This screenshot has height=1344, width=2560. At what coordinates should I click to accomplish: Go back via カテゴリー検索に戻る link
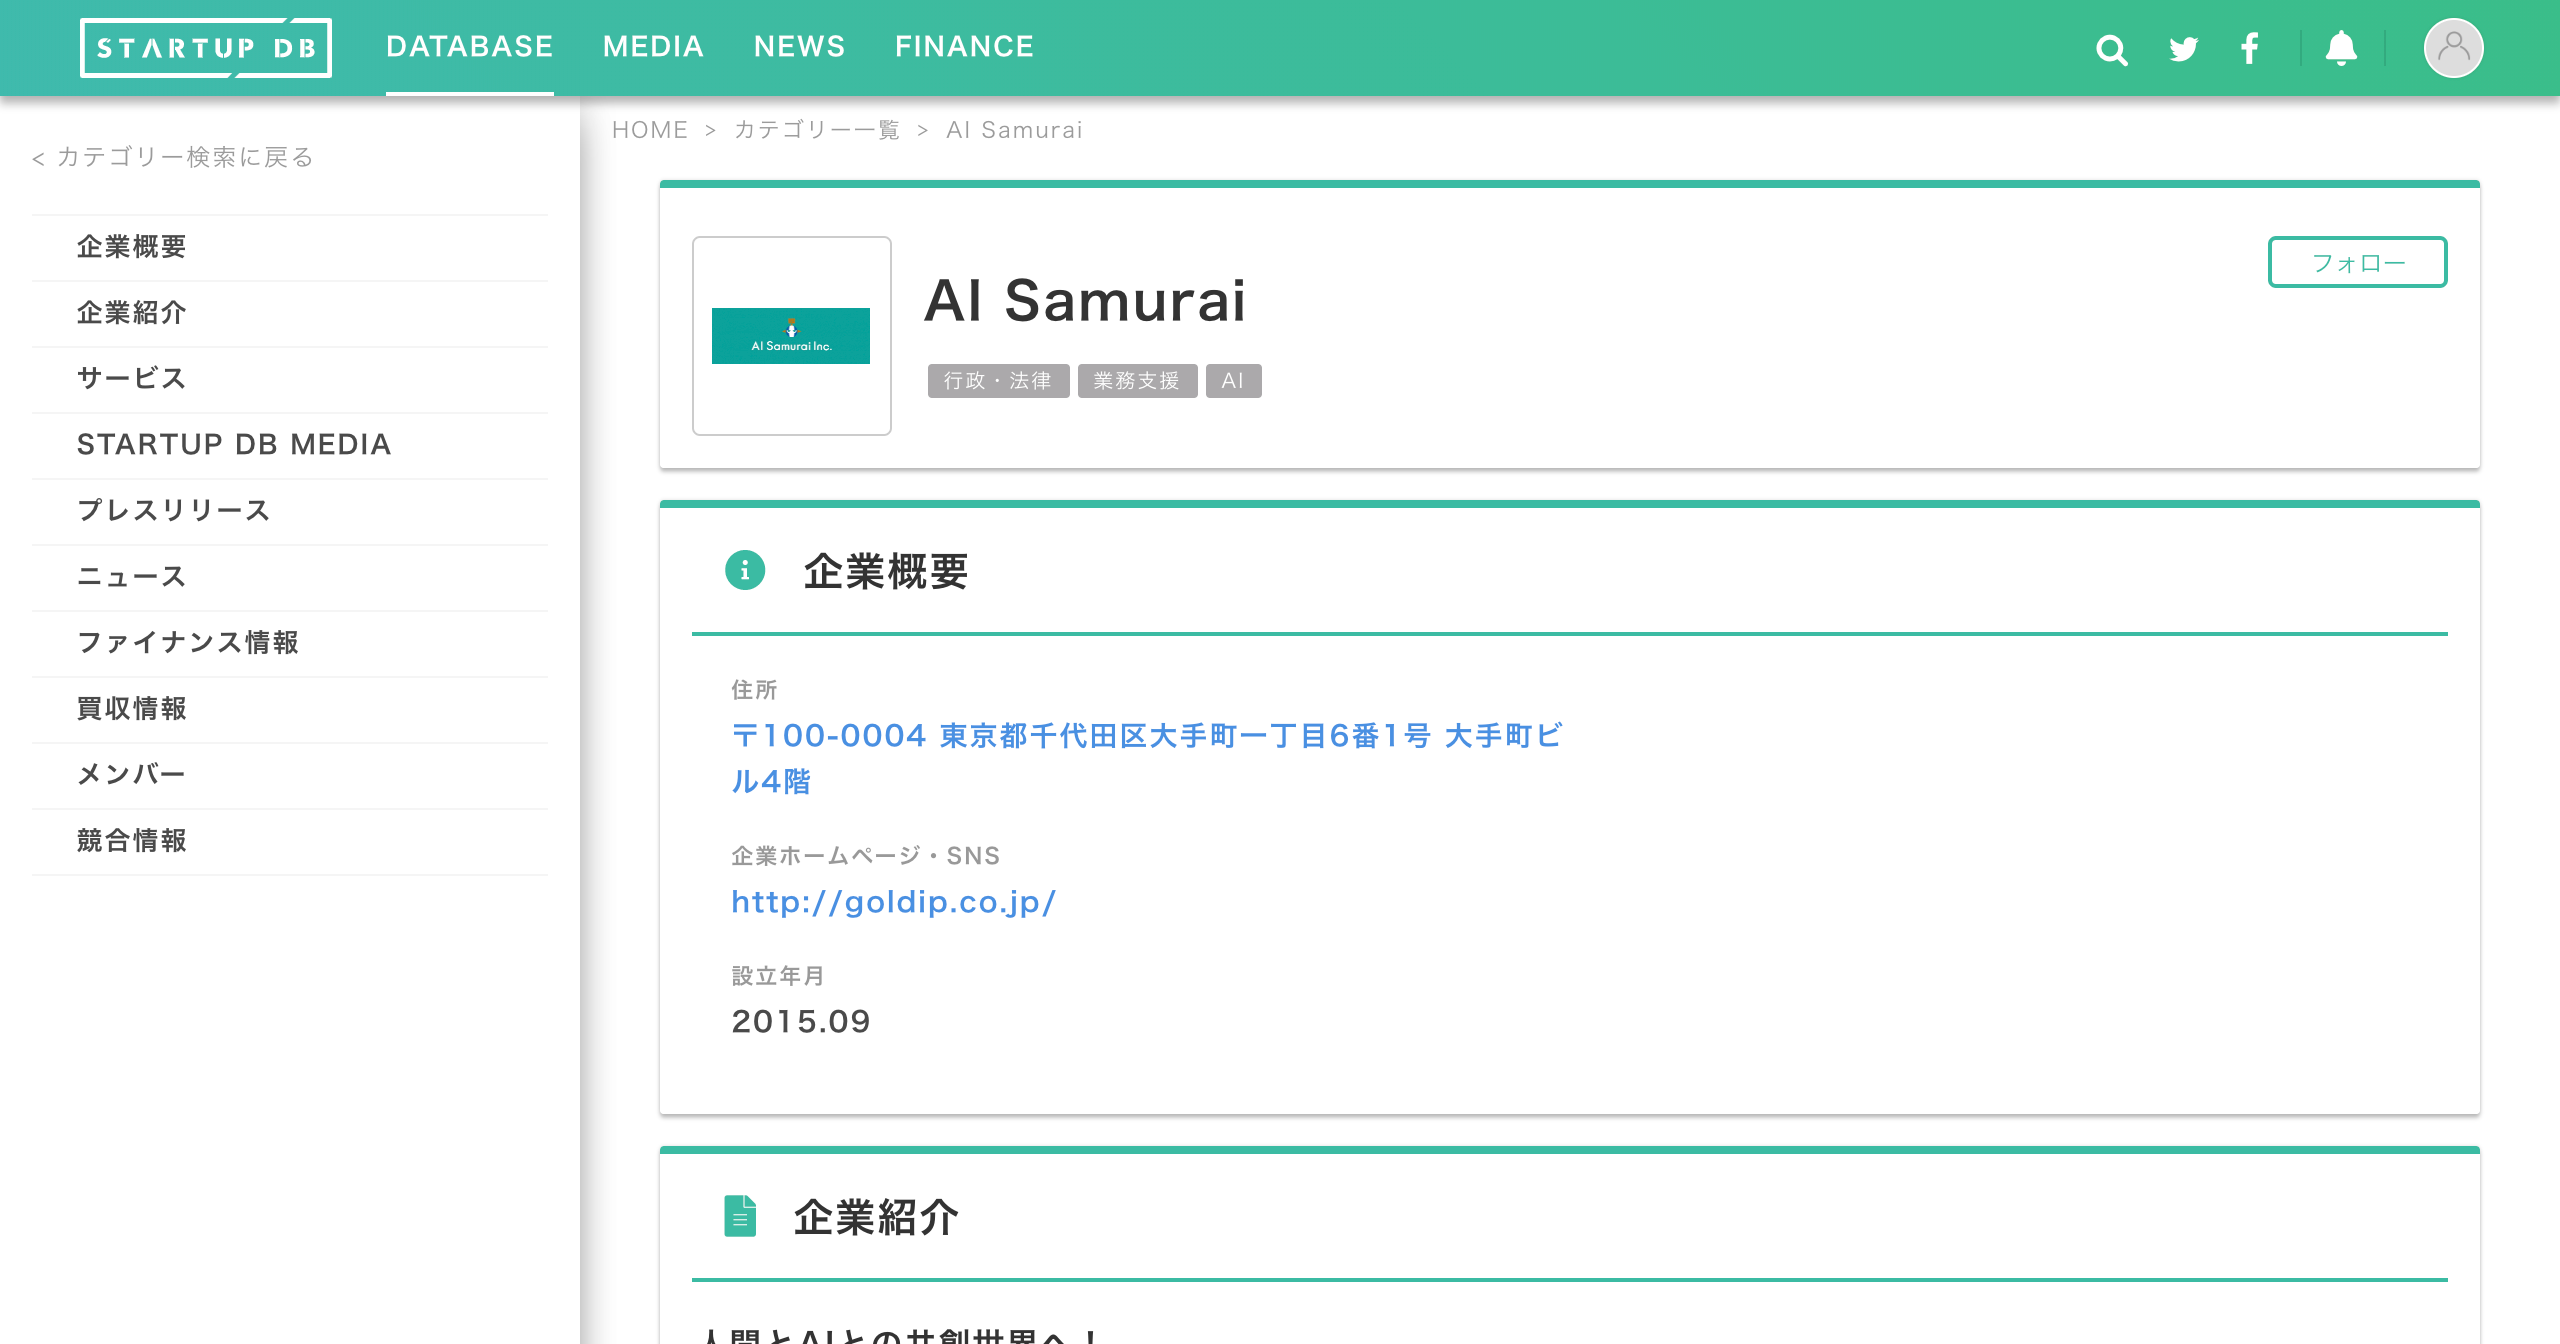[x=173, y=157]
